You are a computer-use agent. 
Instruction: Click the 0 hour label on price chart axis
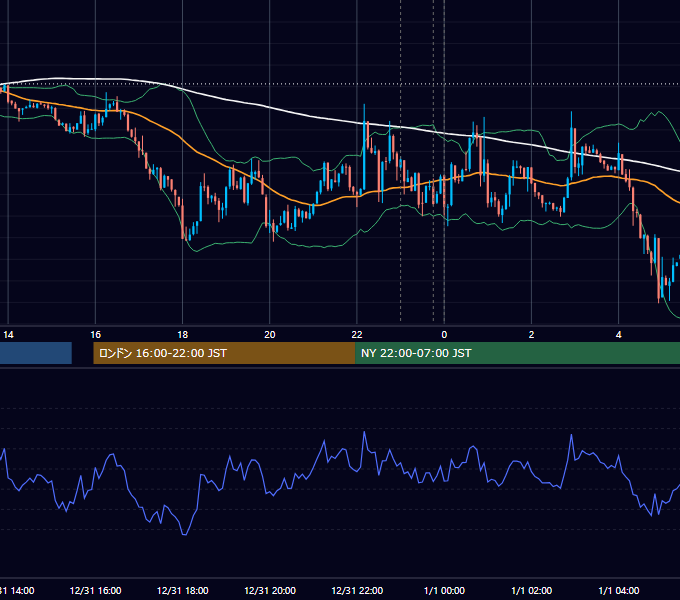pyautogui.click(x=444, y=335)
